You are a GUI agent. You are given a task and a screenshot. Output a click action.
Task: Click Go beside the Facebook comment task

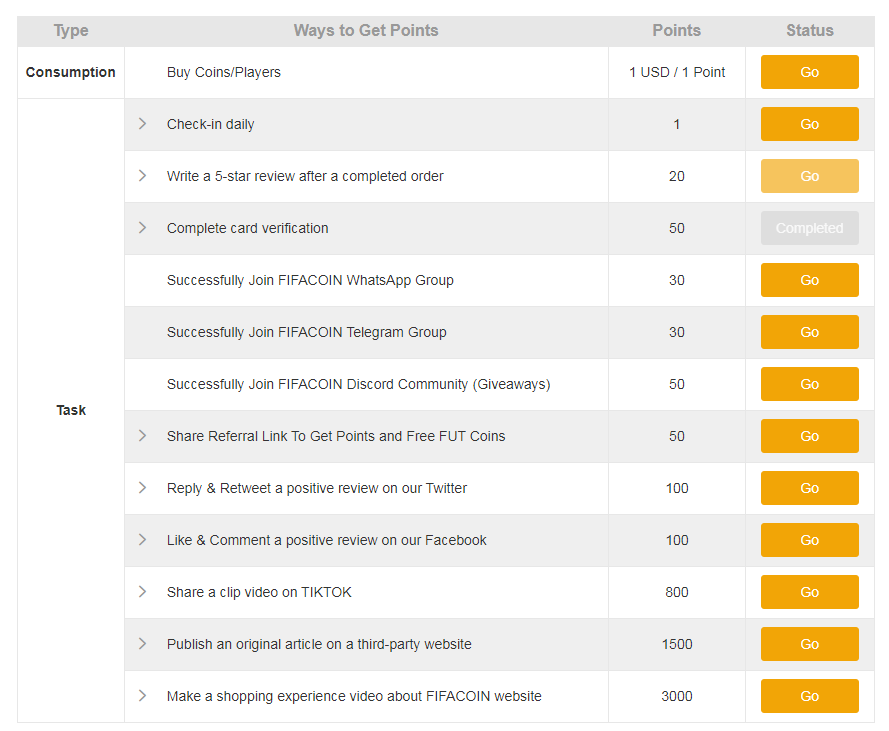tap(809, 540)
